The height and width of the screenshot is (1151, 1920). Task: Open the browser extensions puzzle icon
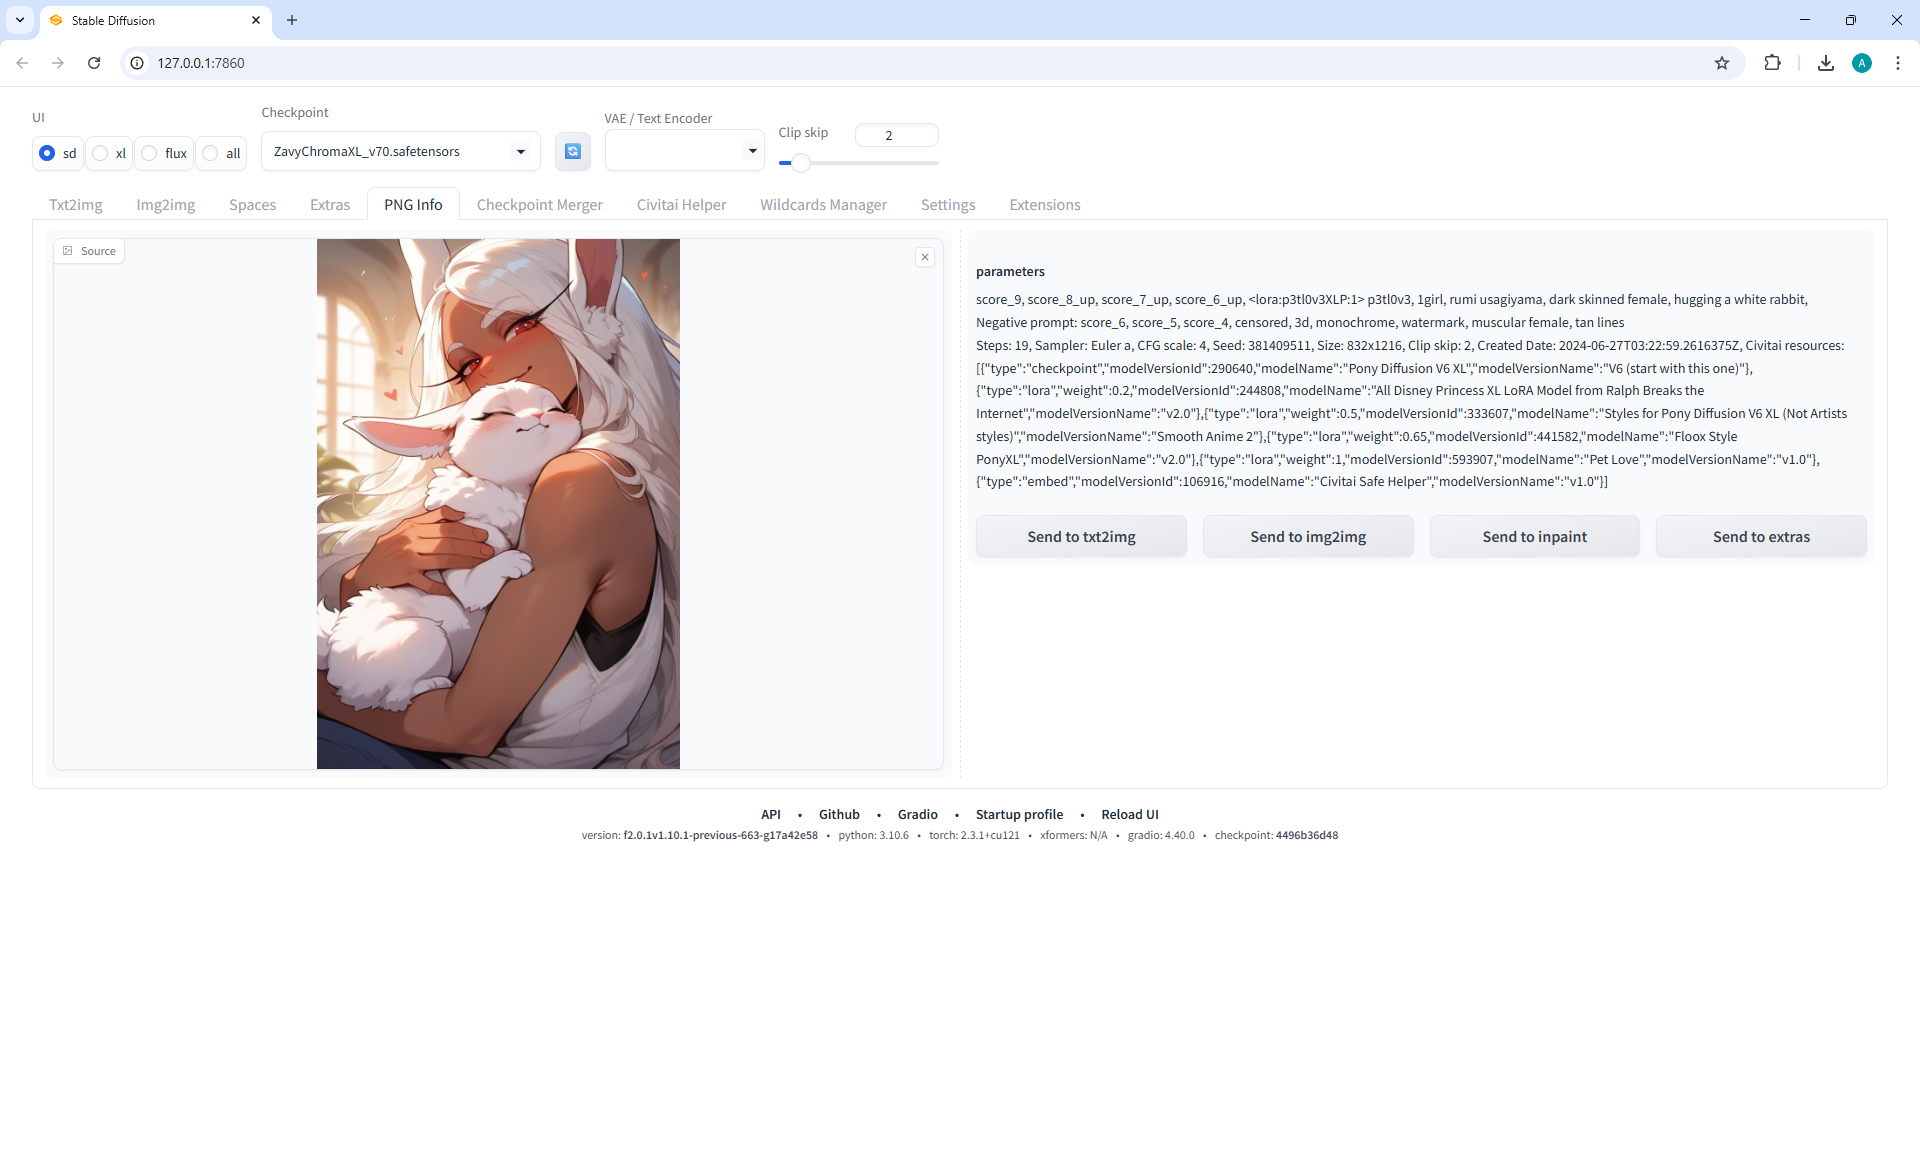tap(1772, 63)
